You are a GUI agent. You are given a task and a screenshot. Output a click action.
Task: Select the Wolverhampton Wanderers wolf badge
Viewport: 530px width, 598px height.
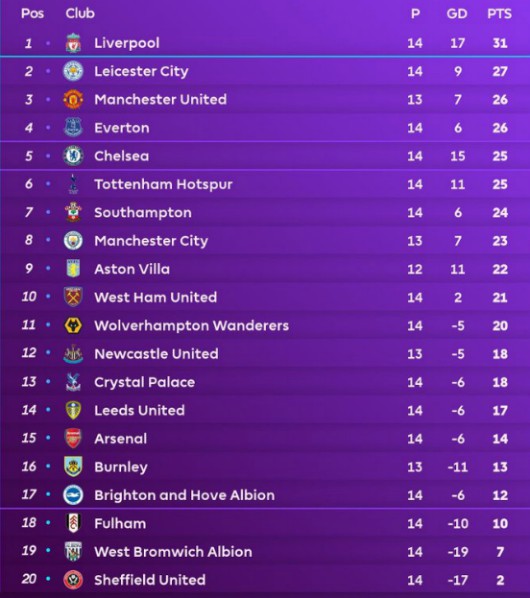click(73, 325)
